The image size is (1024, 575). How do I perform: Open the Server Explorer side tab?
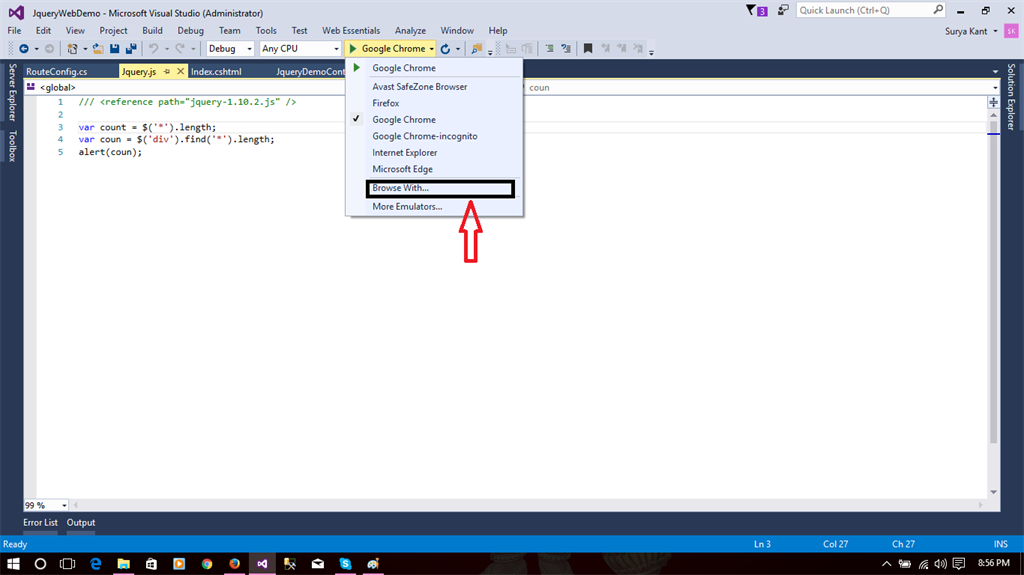12,92
